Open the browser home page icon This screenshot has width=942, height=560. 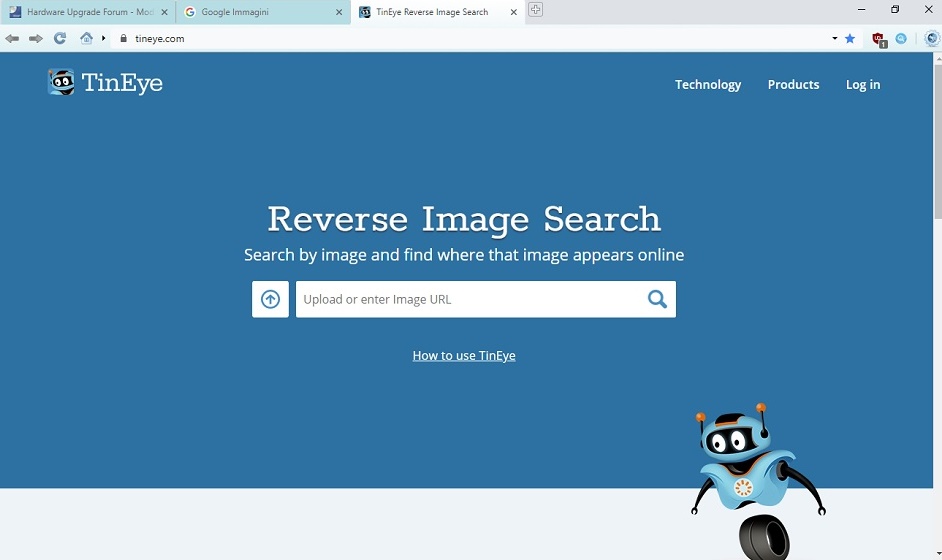pyautogui.click(x=87, y=38)
